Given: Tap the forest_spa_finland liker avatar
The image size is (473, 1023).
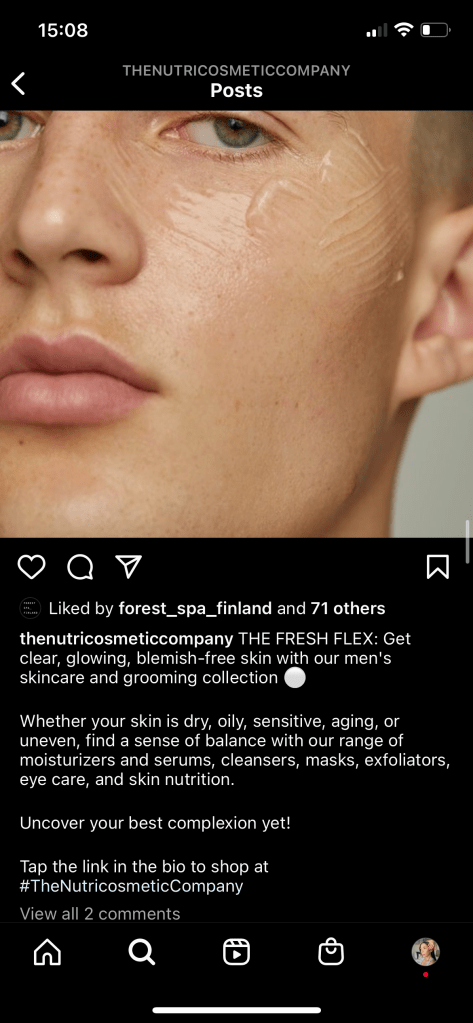Looking at the screenshot, I should click(31, 608).
